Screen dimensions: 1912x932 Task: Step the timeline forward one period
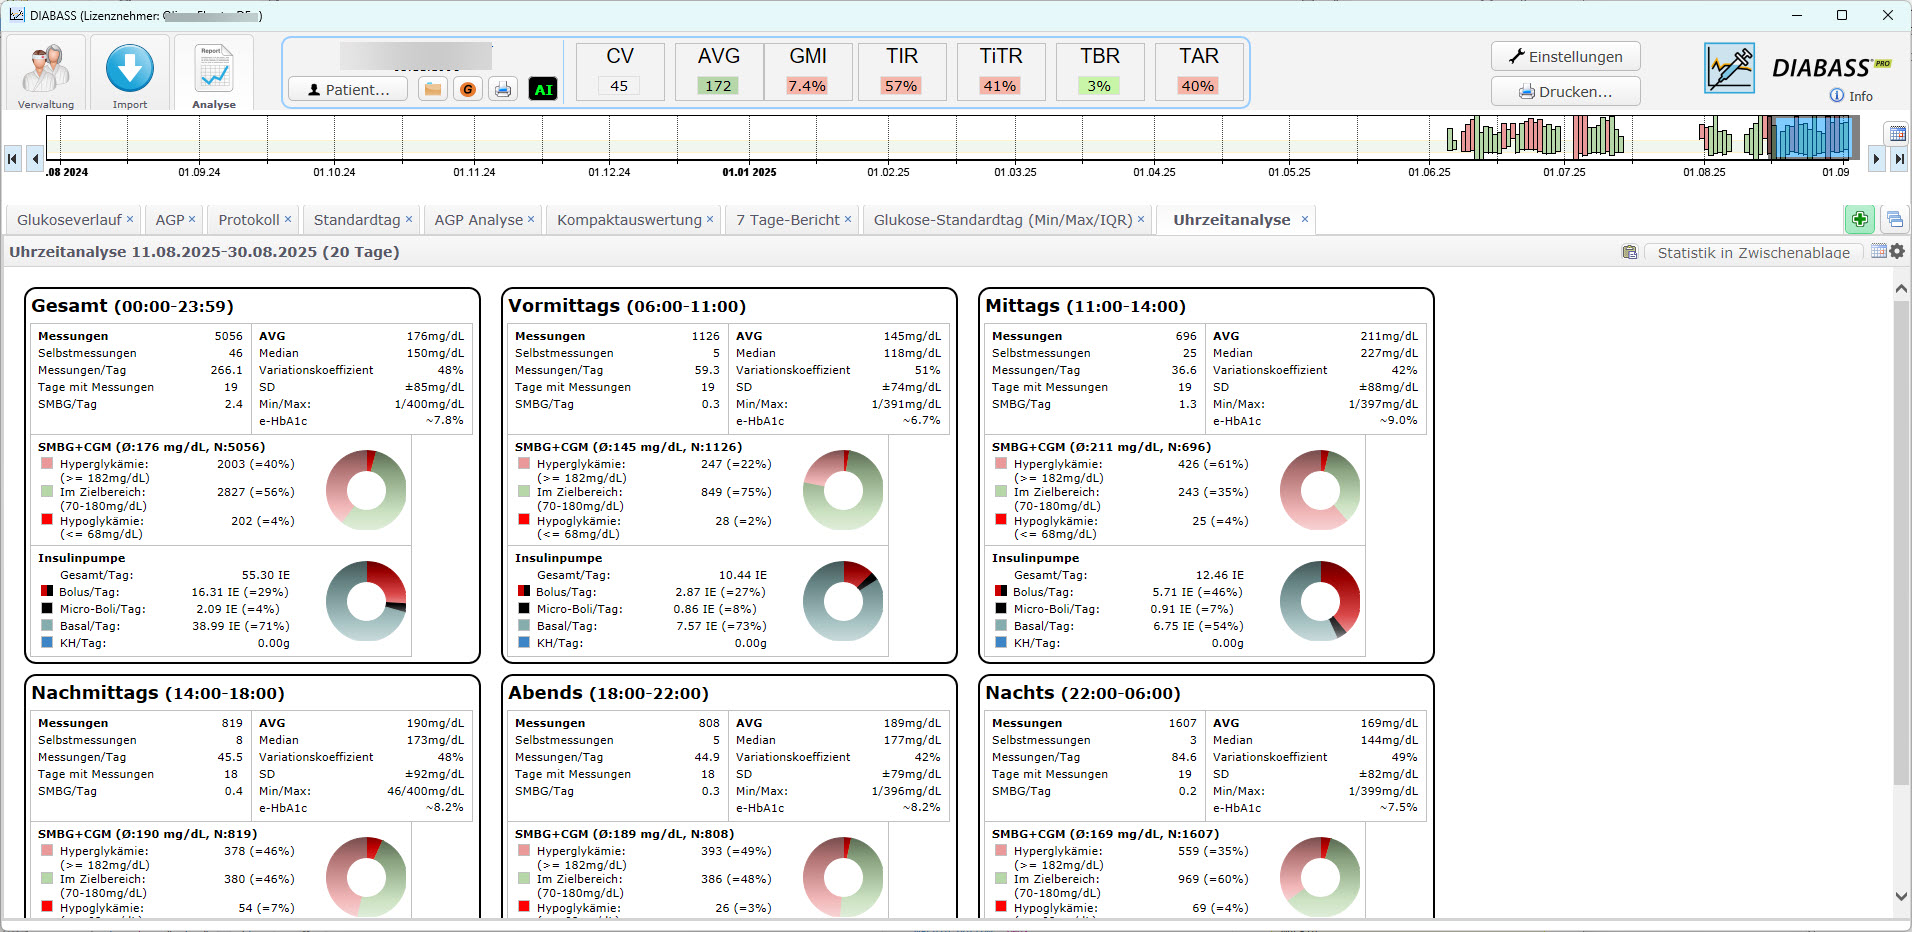1876,158
